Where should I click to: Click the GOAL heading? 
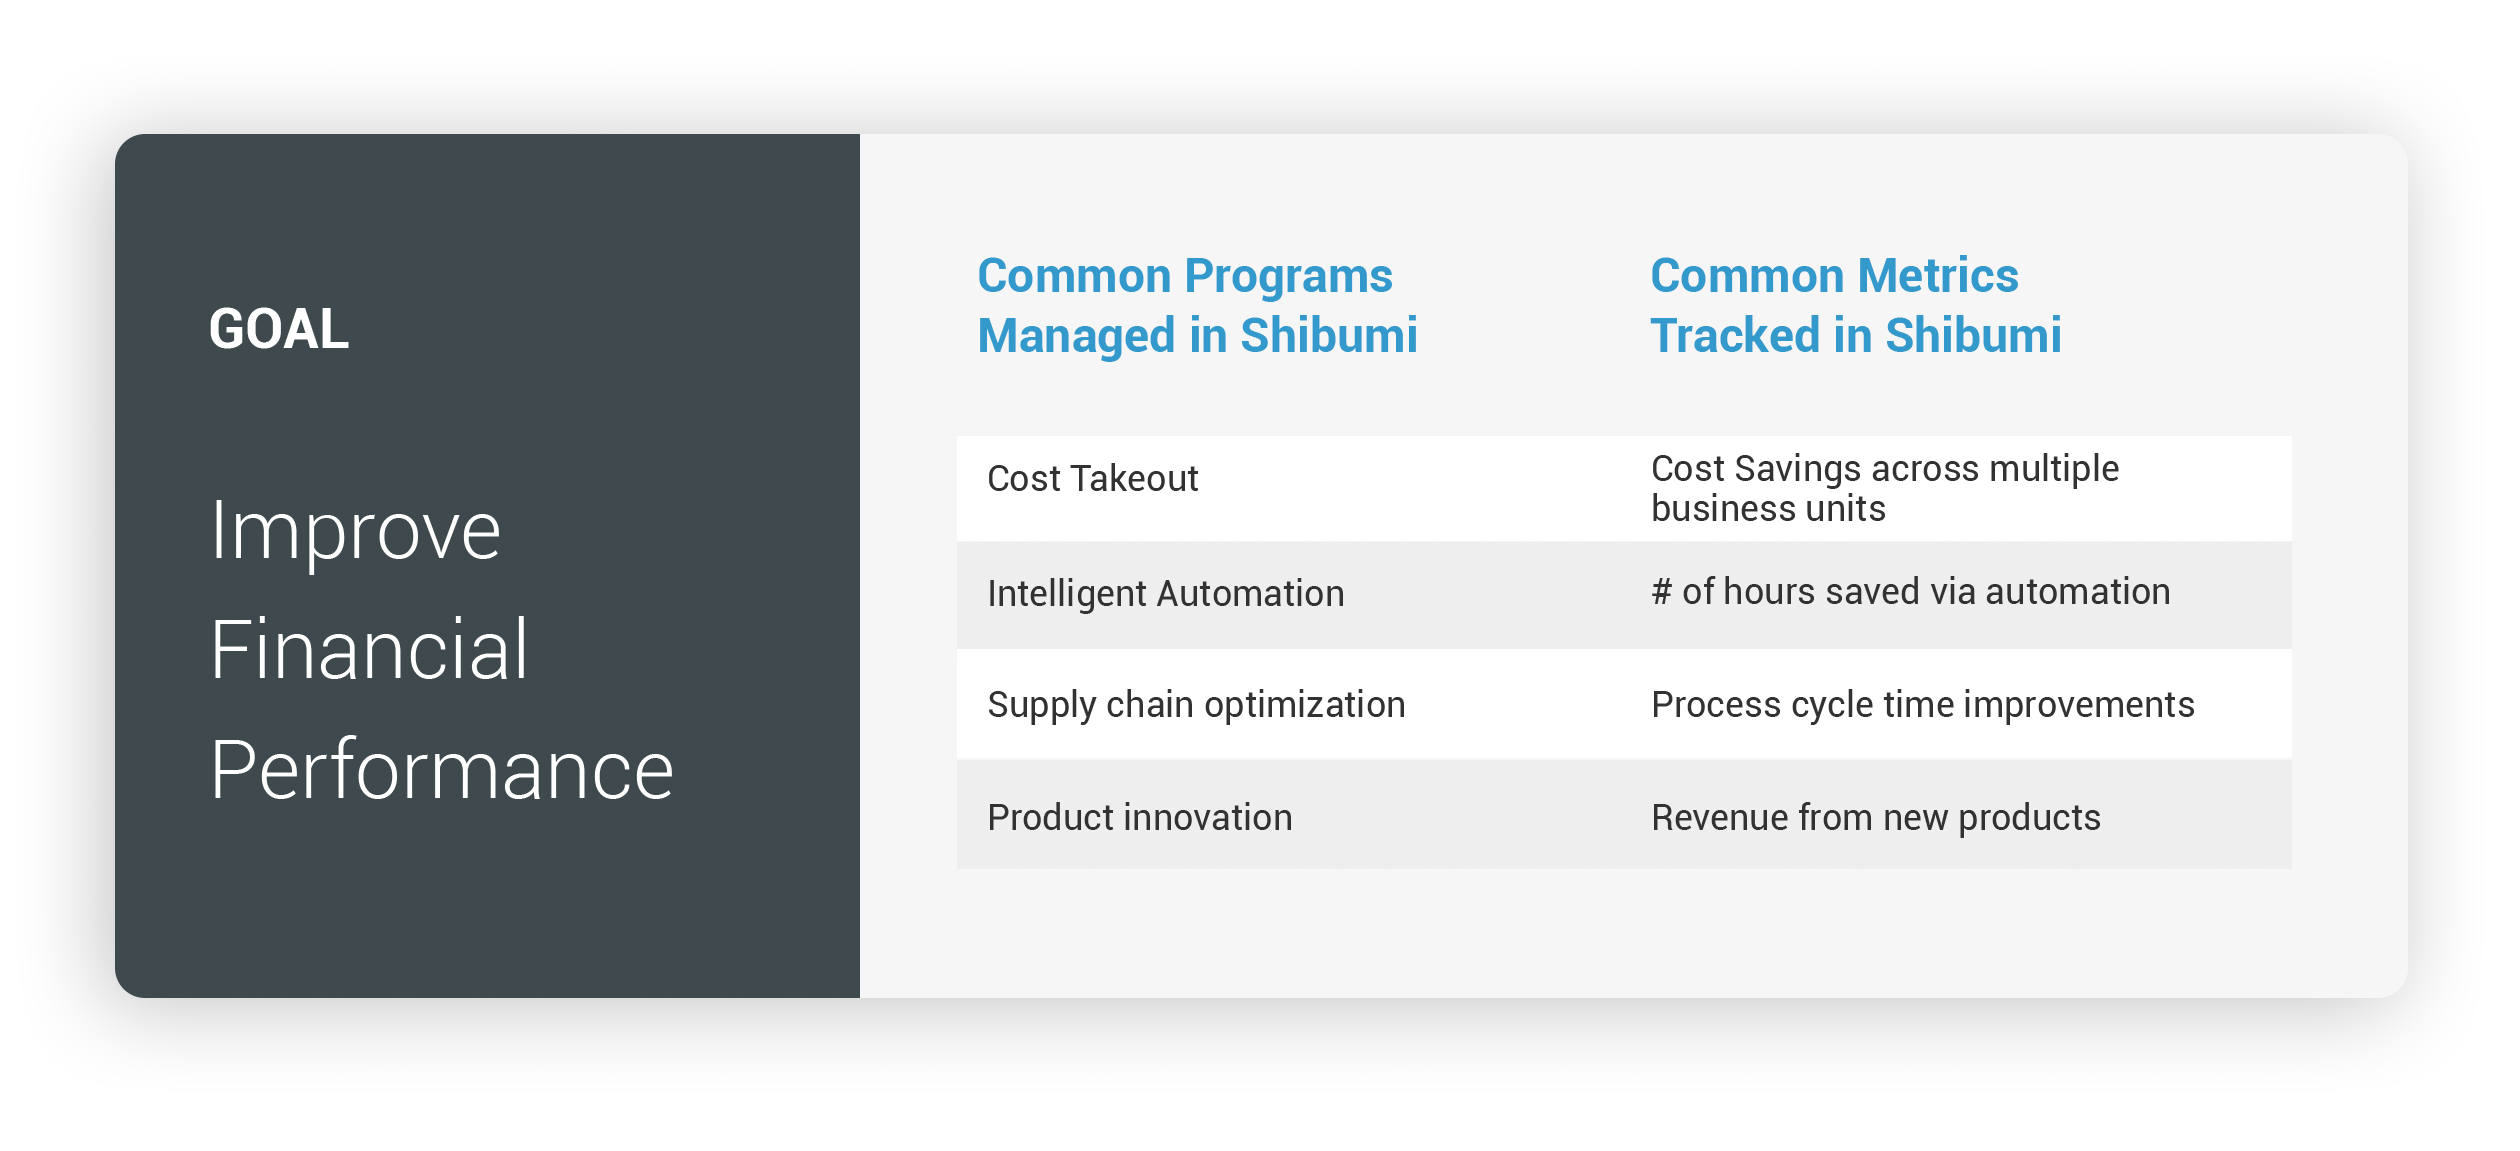[279, 329]
